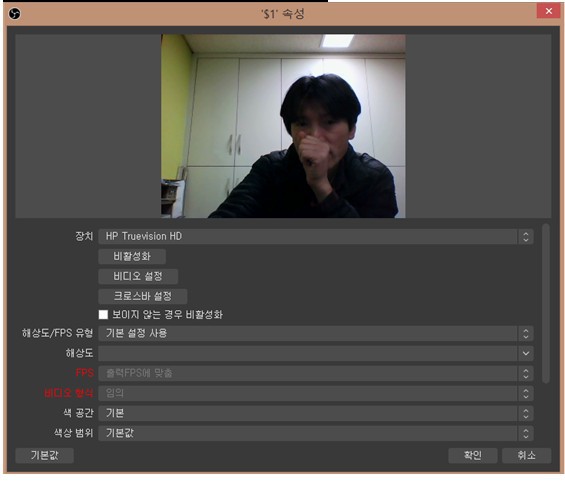Screen dimensions: 565x488
Task: Select the HP Truevision HD device combo box
Action: (316, 237)
